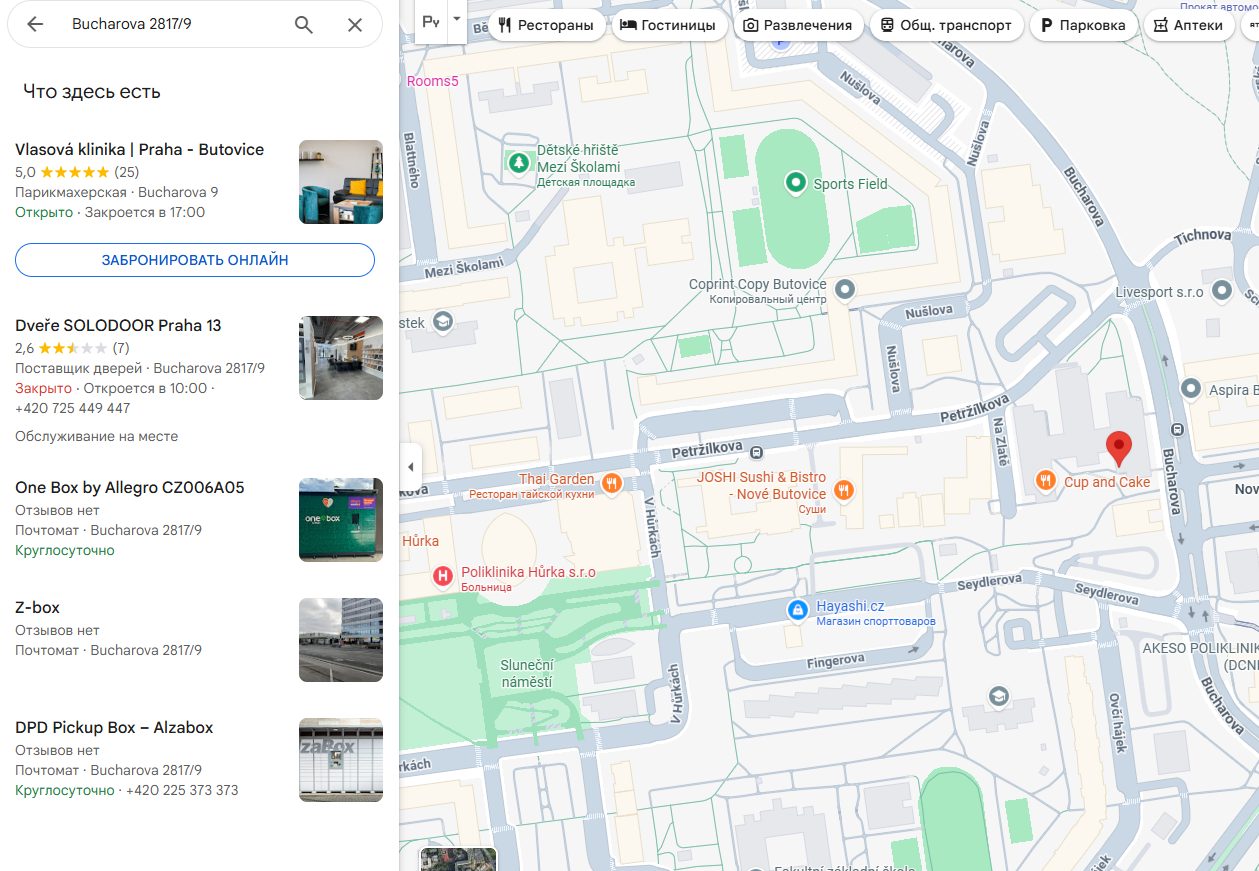Select the Cup and Cake restaurant pin
The width and height of the screenshot is (1259, 871).
click(1046, 481)
